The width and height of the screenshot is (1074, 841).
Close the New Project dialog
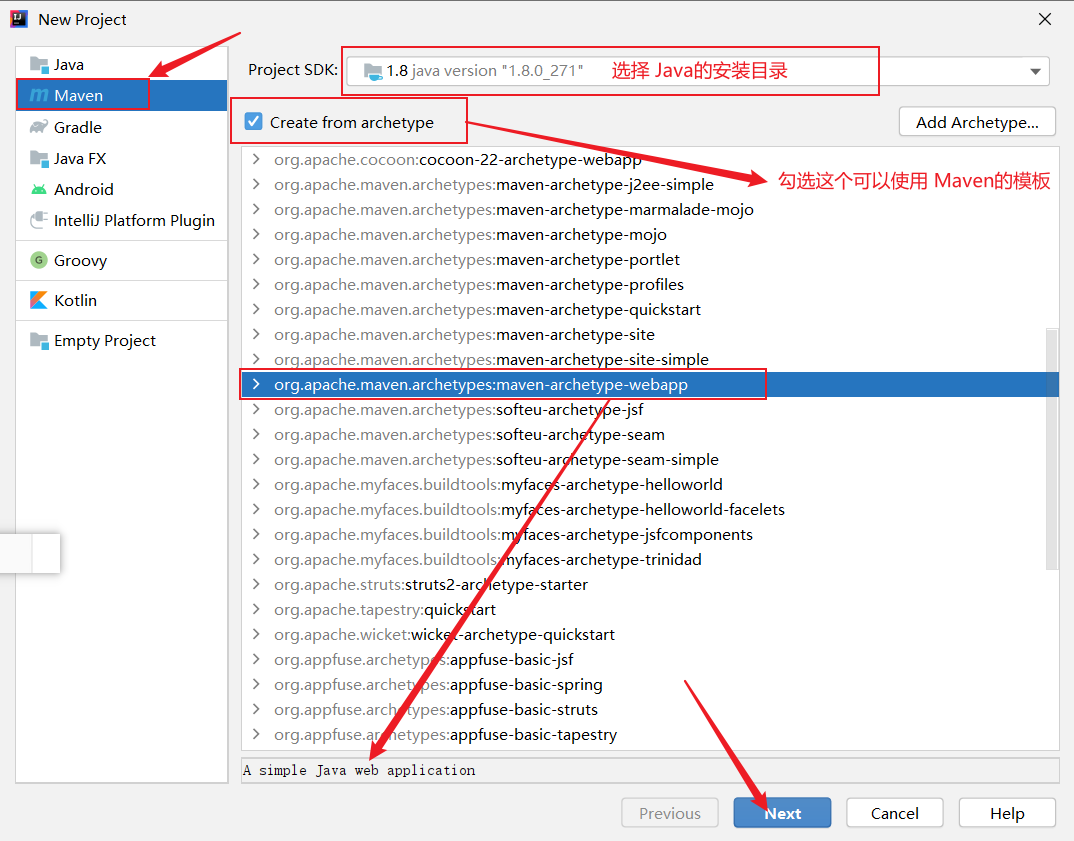1045,19
